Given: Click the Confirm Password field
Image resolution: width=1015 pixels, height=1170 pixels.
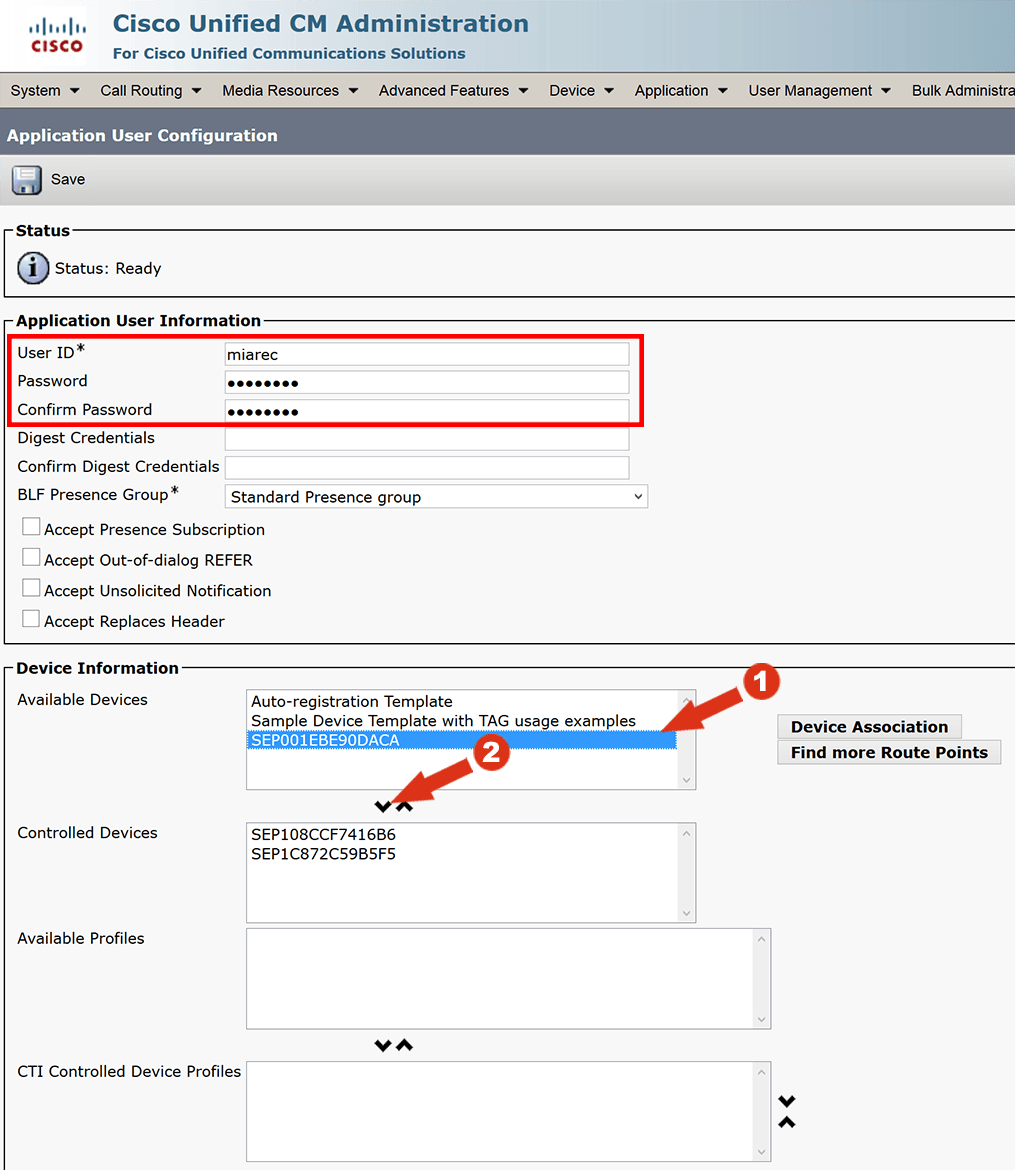Looking at the screenshot, I should tap(427, 411).
